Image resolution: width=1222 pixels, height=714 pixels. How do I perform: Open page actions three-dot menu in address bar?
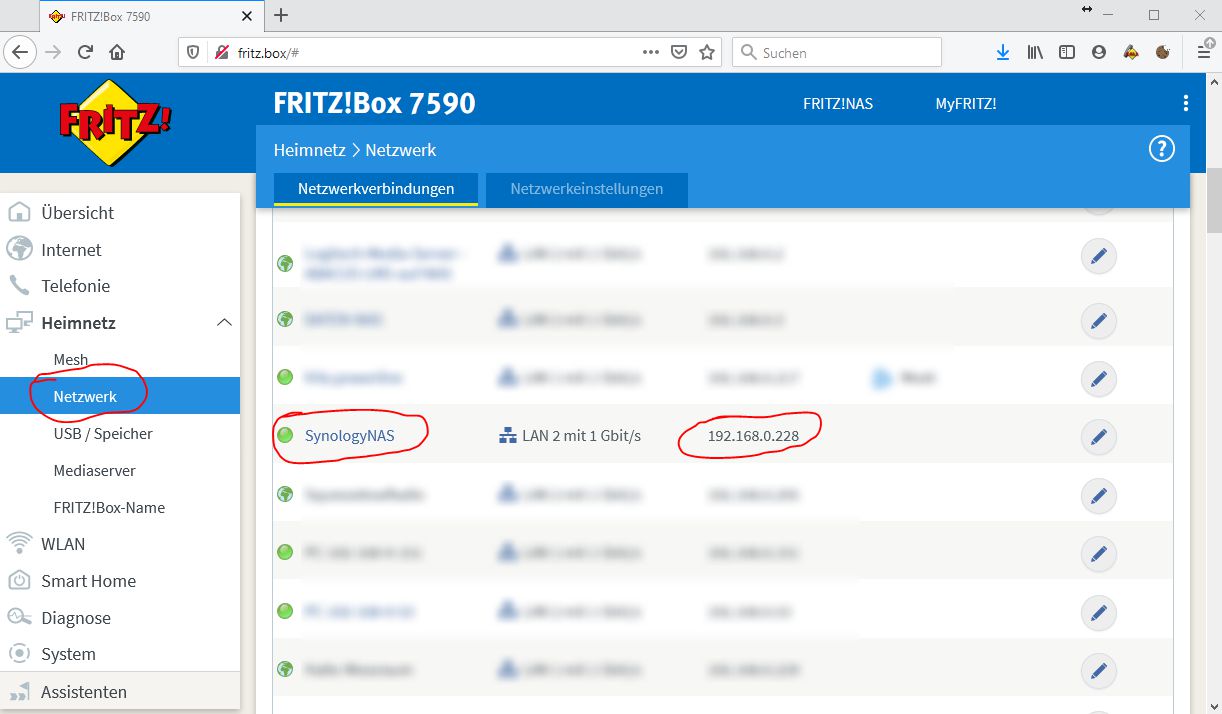pos(651,53)
